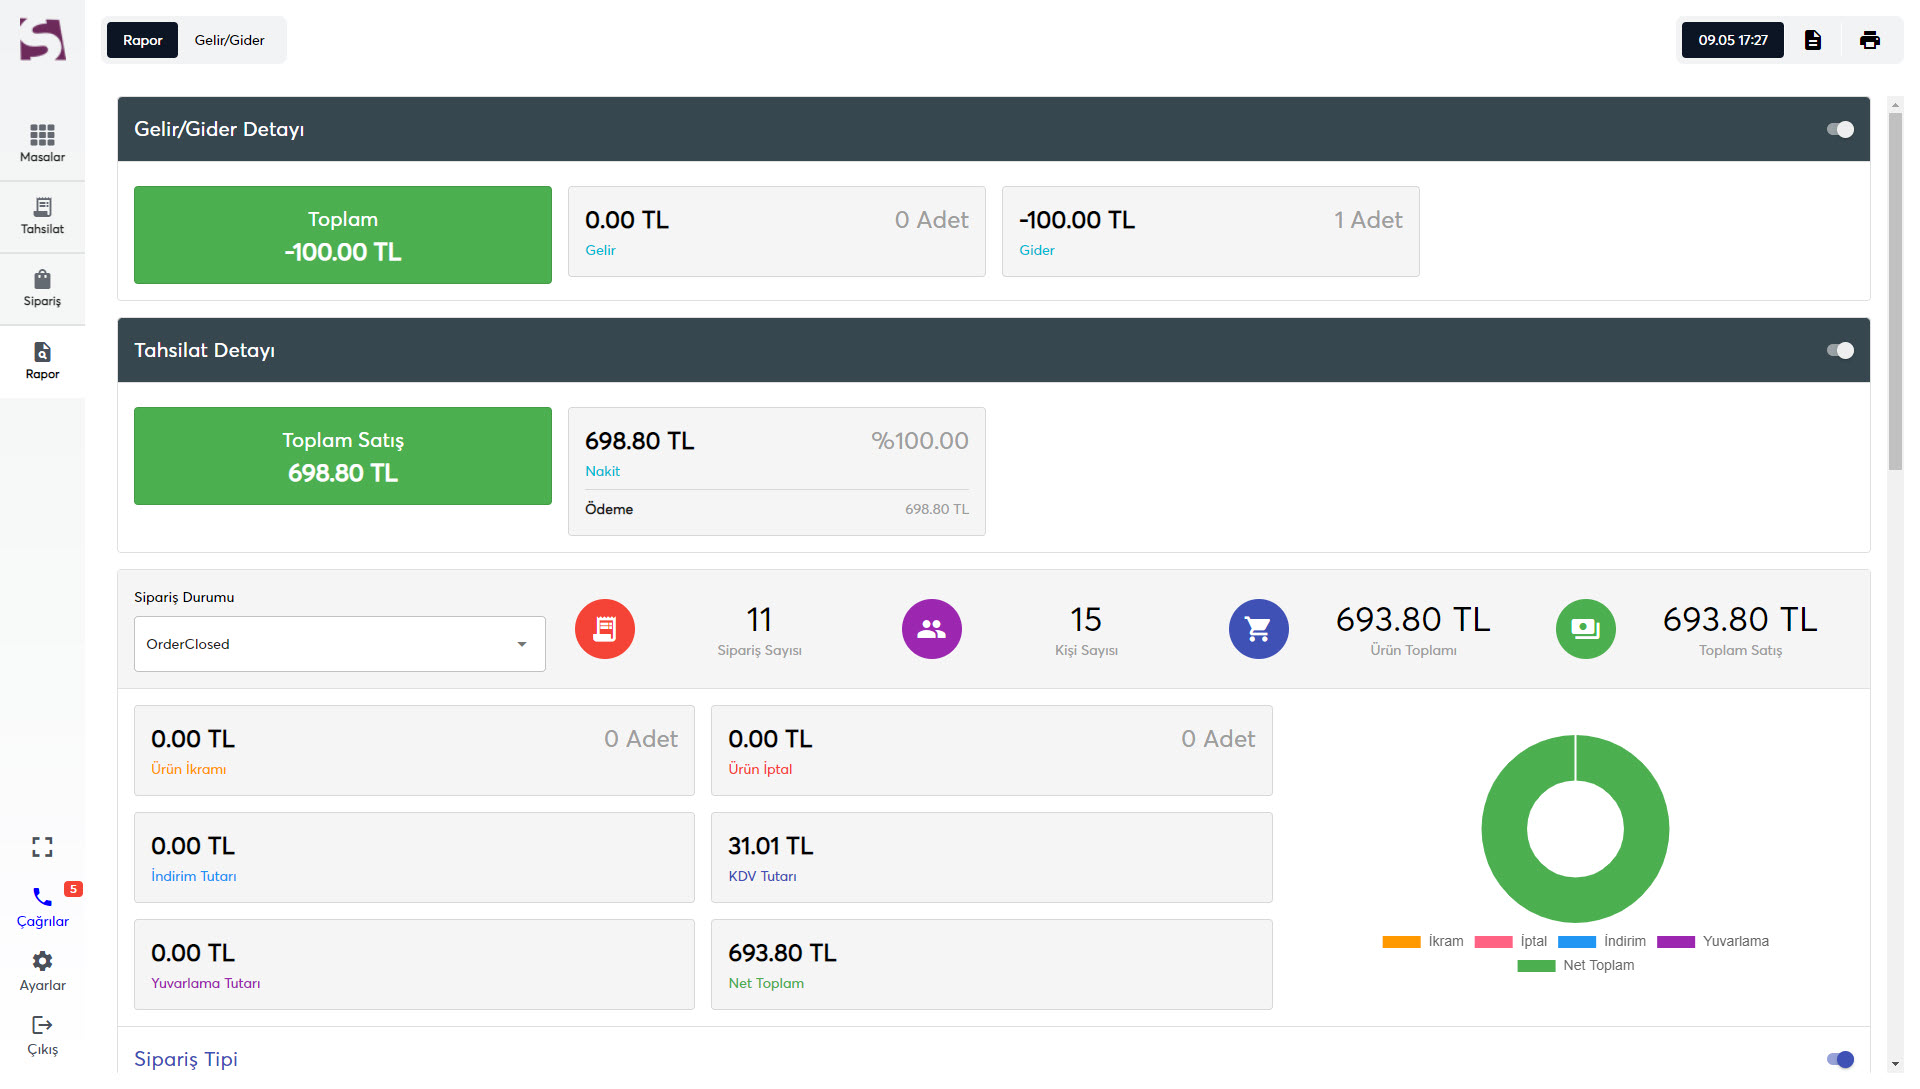Click the document export icon
Viewport: 1920px width, 1089px height.
(1812, 40)
